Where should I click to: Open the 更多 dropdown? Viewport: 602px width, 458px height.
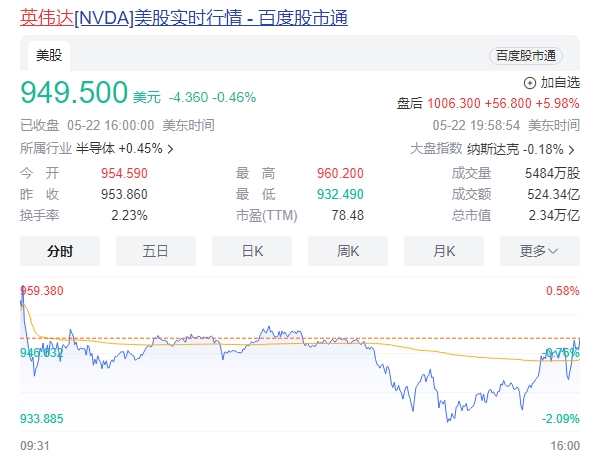pyautogui.click(x=540, y=251)
